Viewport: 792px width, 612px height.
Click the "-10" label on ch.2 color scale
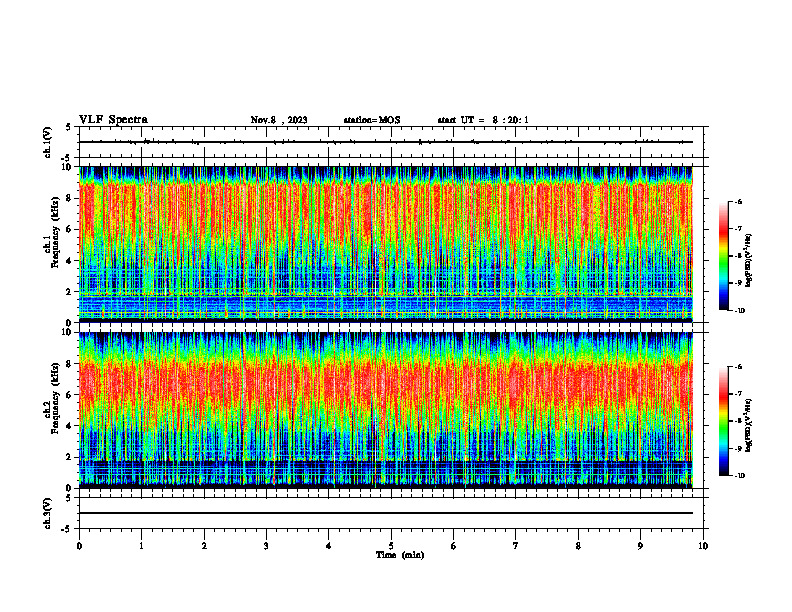[739, 476]
